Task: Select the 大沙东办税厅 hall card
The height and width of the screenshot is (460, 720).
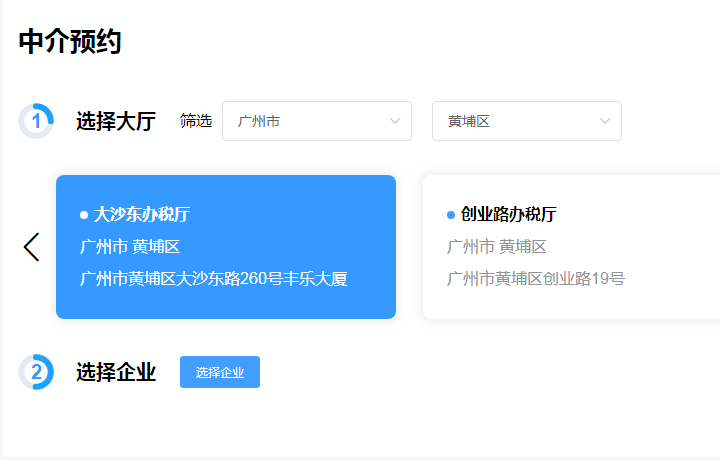Action: (x=226, y=247)
